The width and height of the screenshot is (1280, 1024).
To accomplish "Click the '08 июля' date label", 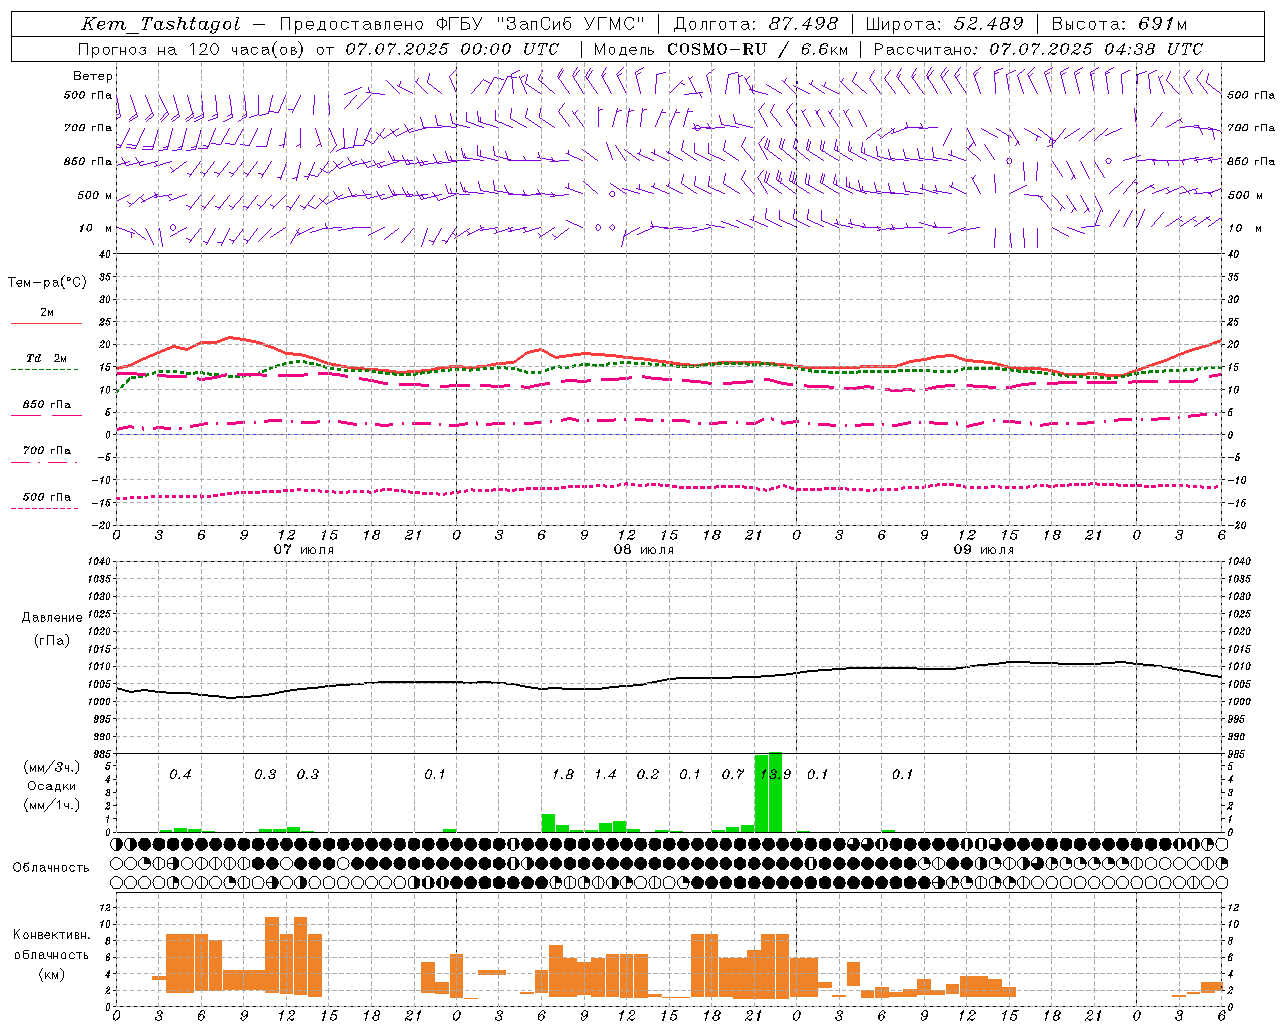I will pos(644,550).
